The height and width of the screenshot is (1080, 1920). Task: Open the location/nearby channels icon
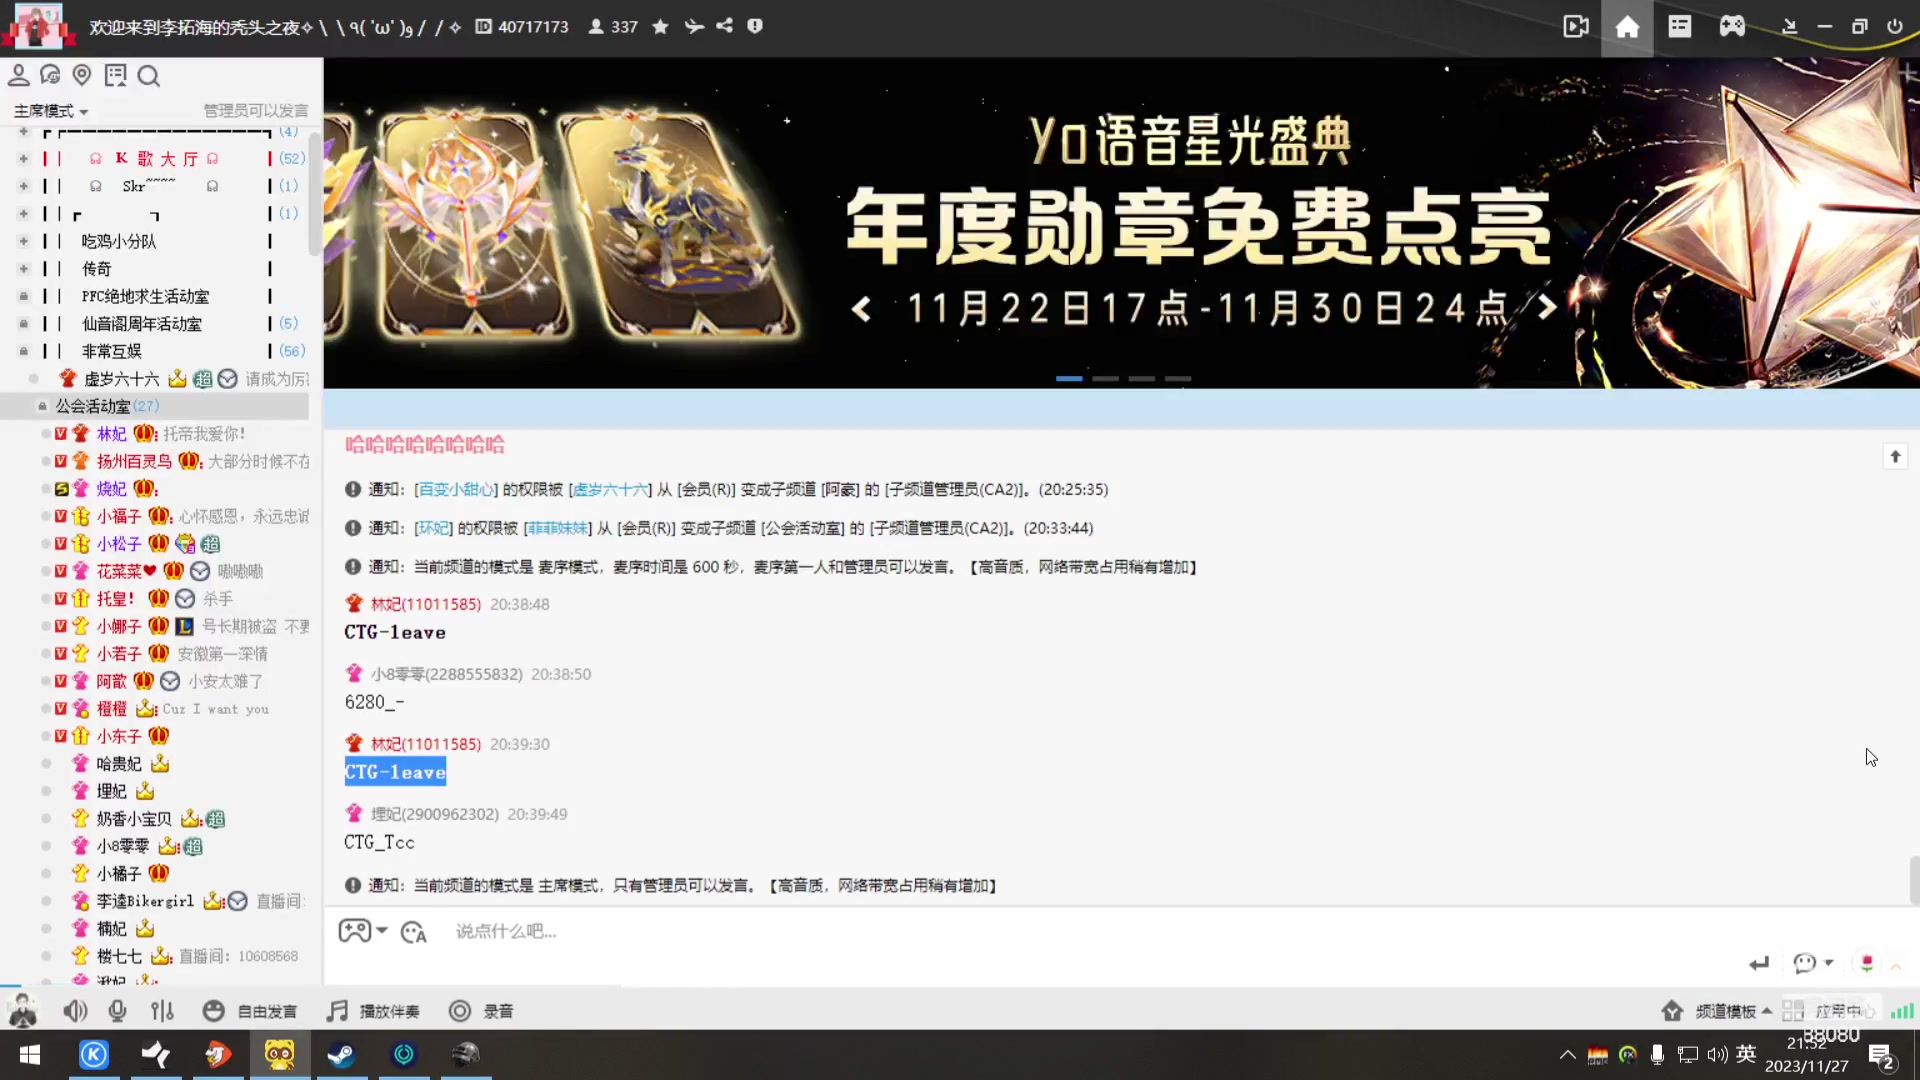pyautogui.click(x=82, y=75)
